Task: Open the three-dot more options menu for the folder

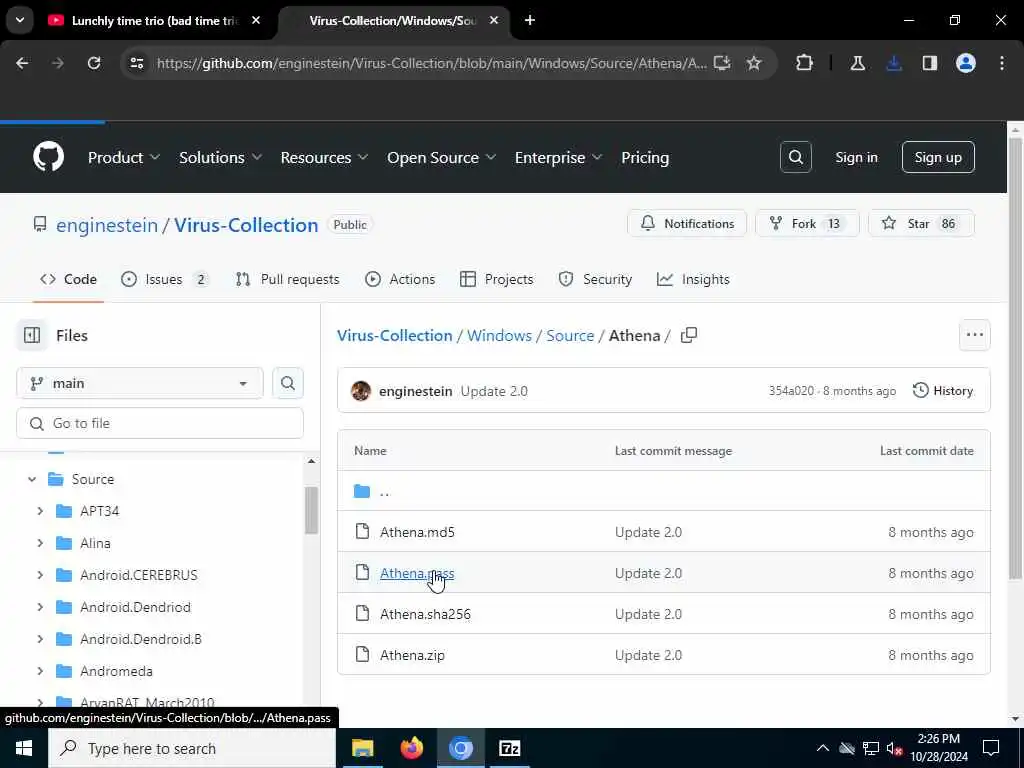Action: click(x=974, y=335)
